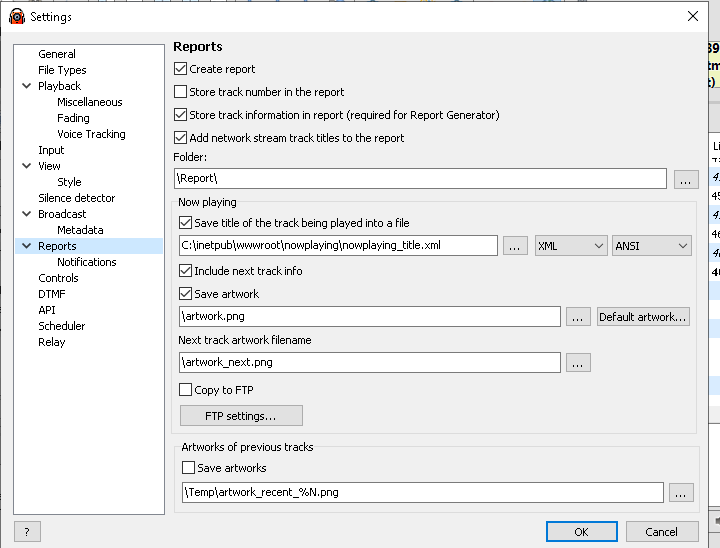
Task: Click the Folder field containing \Report\
Action: click(420, 178)
